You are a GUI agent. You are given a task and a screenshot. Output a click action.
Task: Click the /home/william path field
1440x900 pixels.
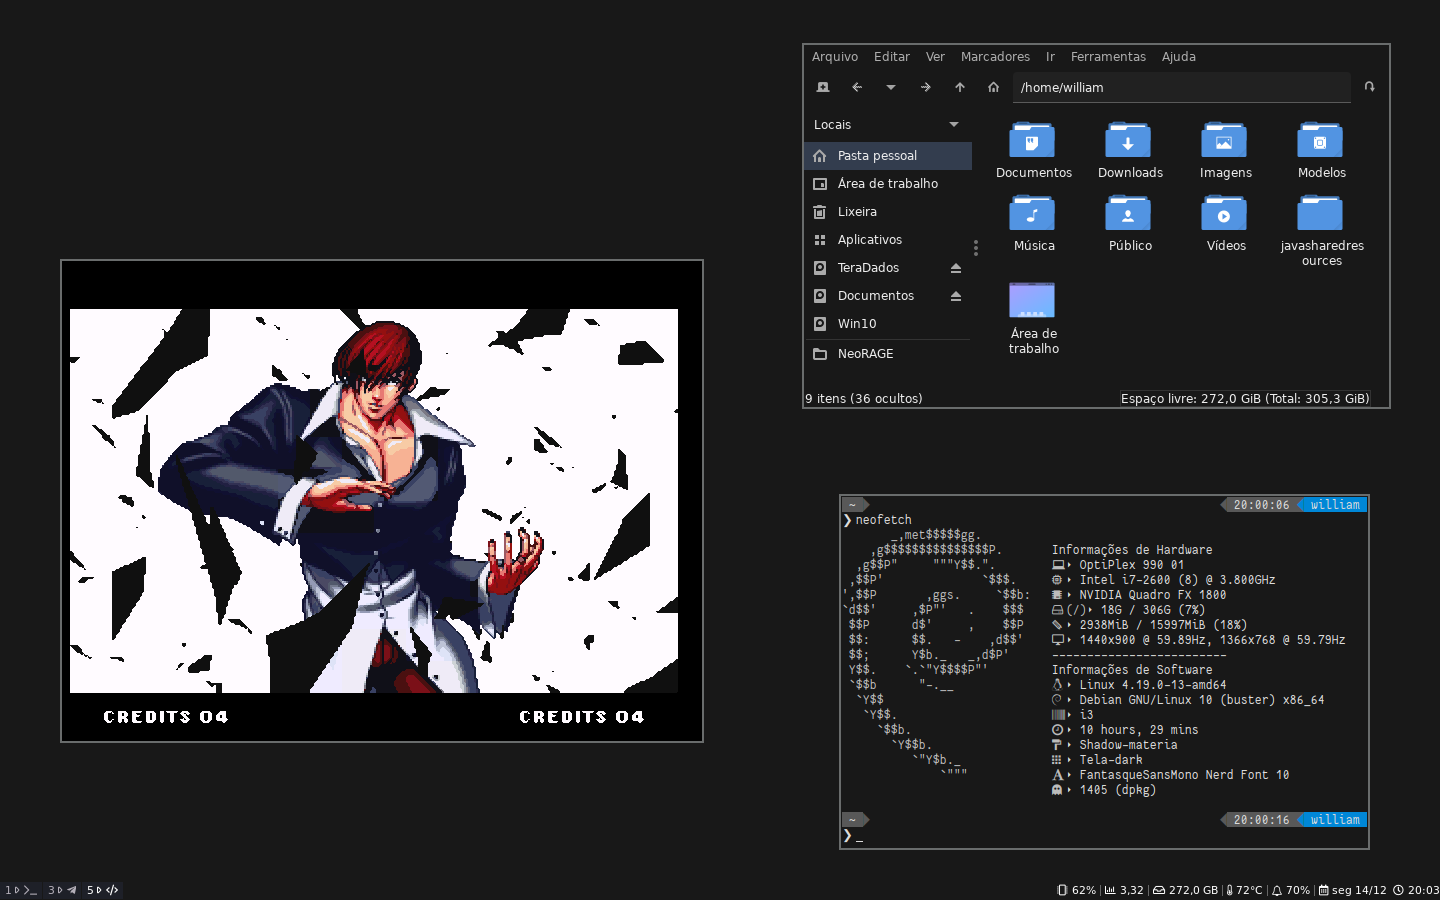[x=1180, y=88]
